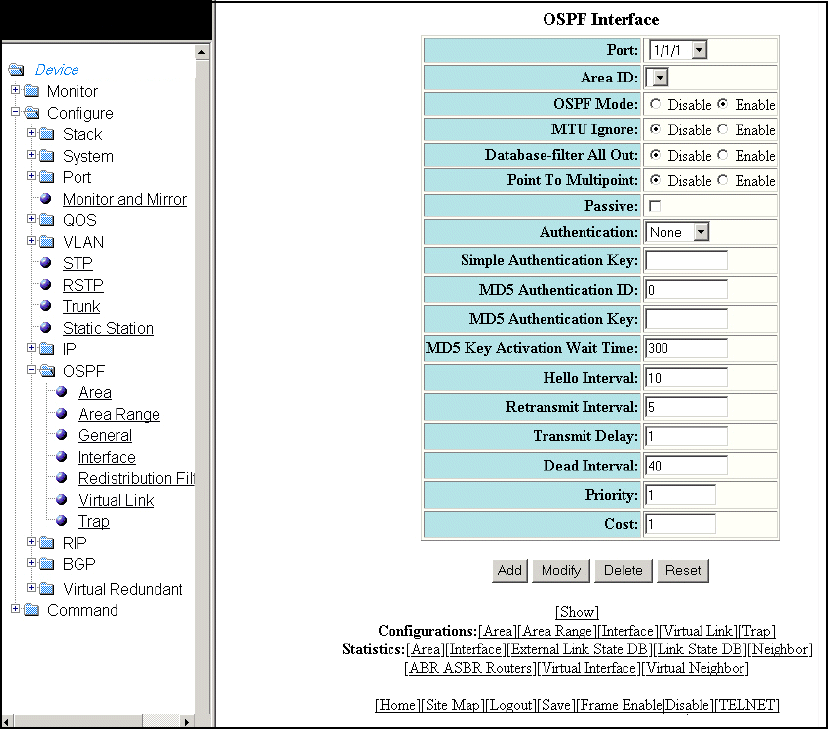The image size is (828, 729).
Task: Click the bullet icon beside Virtual Link
Action: coord(62,499)
